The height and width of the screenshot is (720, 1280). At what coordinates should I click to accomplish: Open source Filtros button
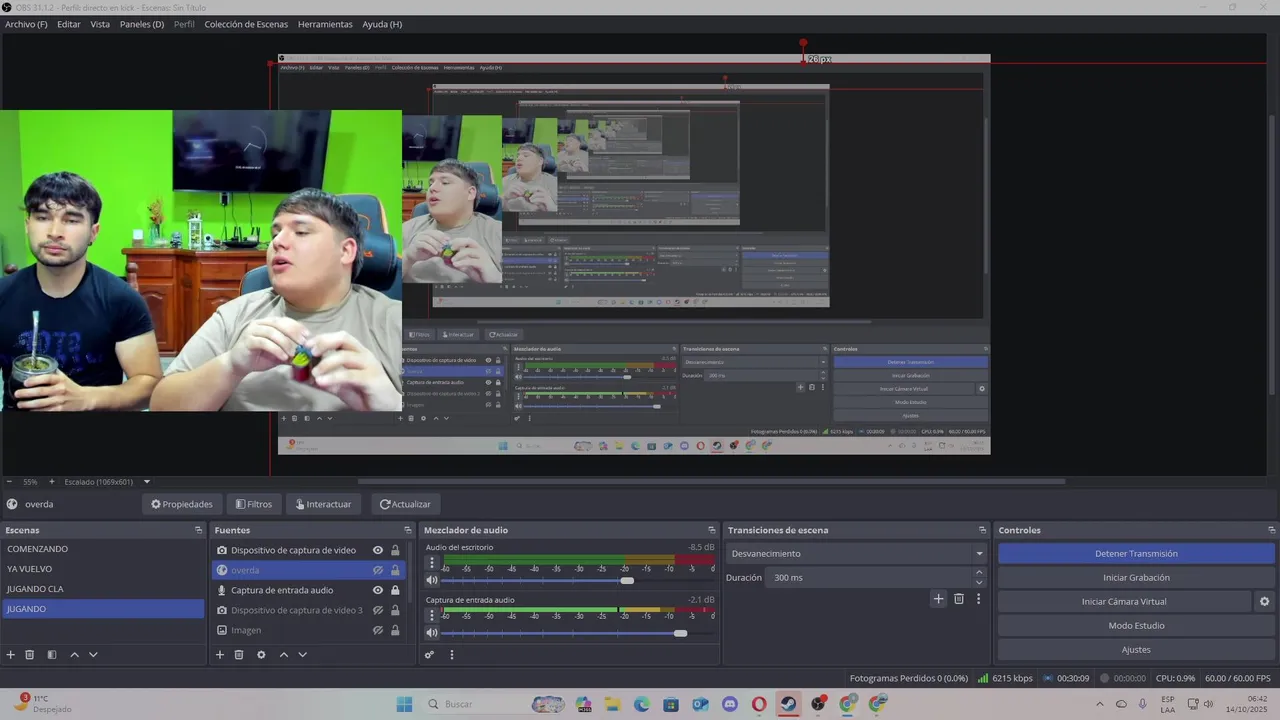253,504
